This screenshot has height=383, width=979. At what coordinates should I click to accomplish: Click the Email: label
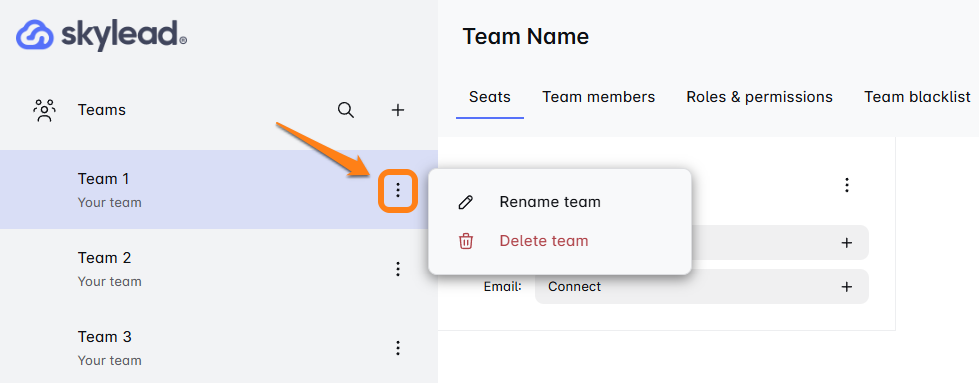point(503,287)
